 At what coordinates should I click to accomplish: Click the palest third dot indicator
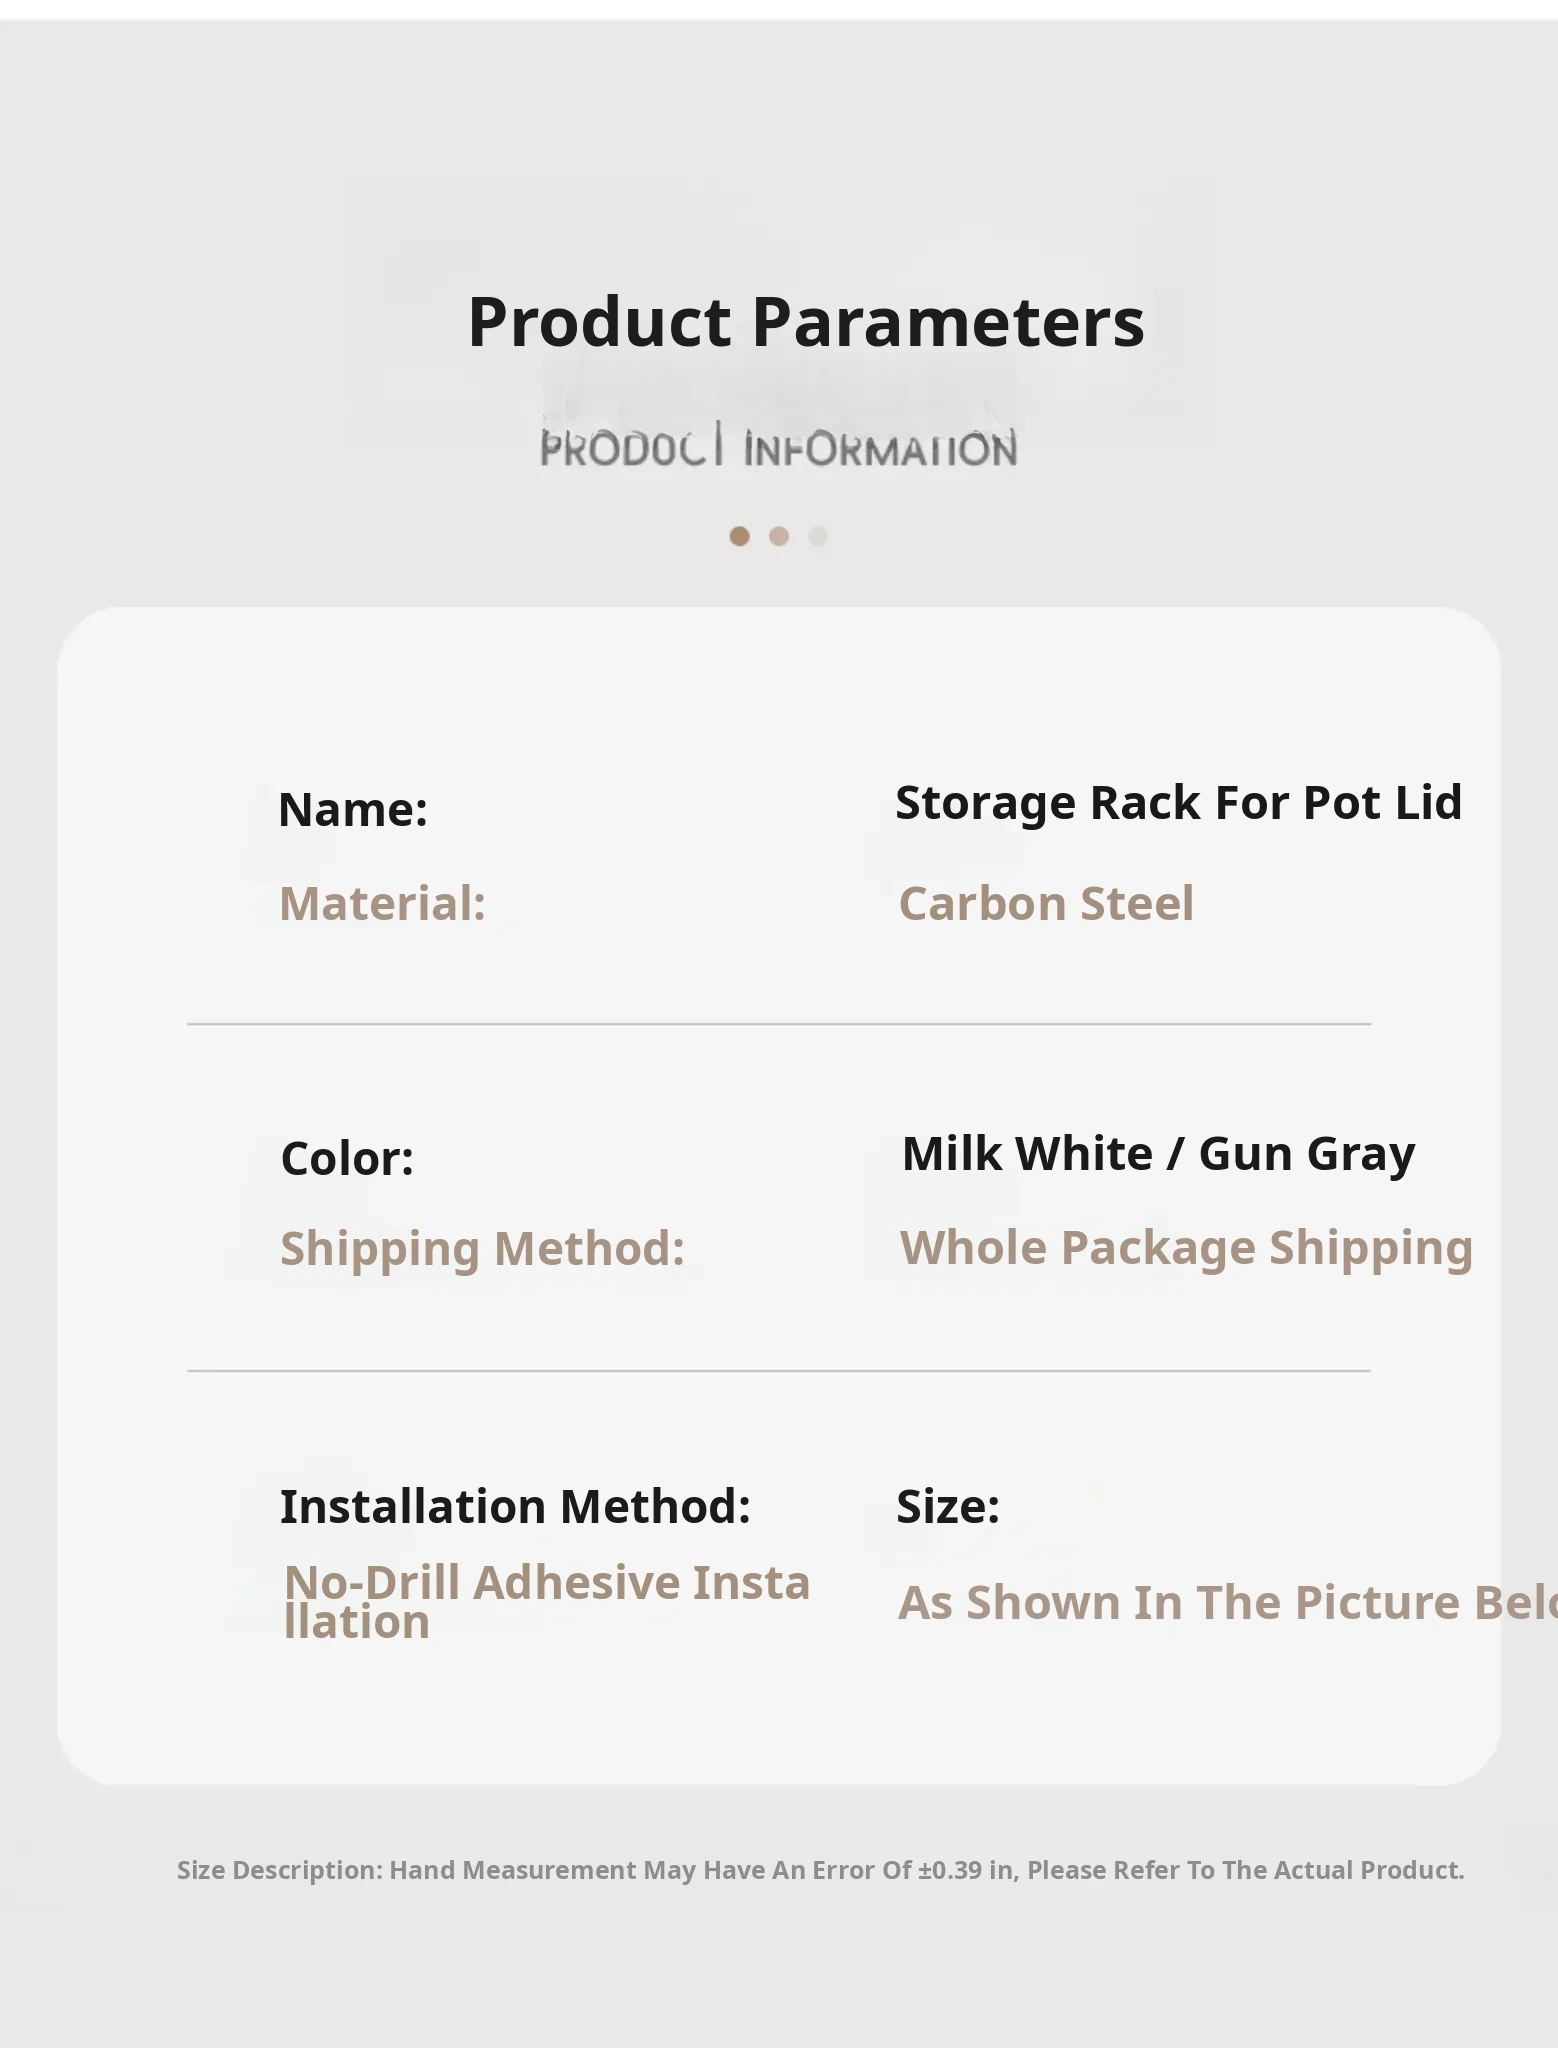tap(818, 537)
